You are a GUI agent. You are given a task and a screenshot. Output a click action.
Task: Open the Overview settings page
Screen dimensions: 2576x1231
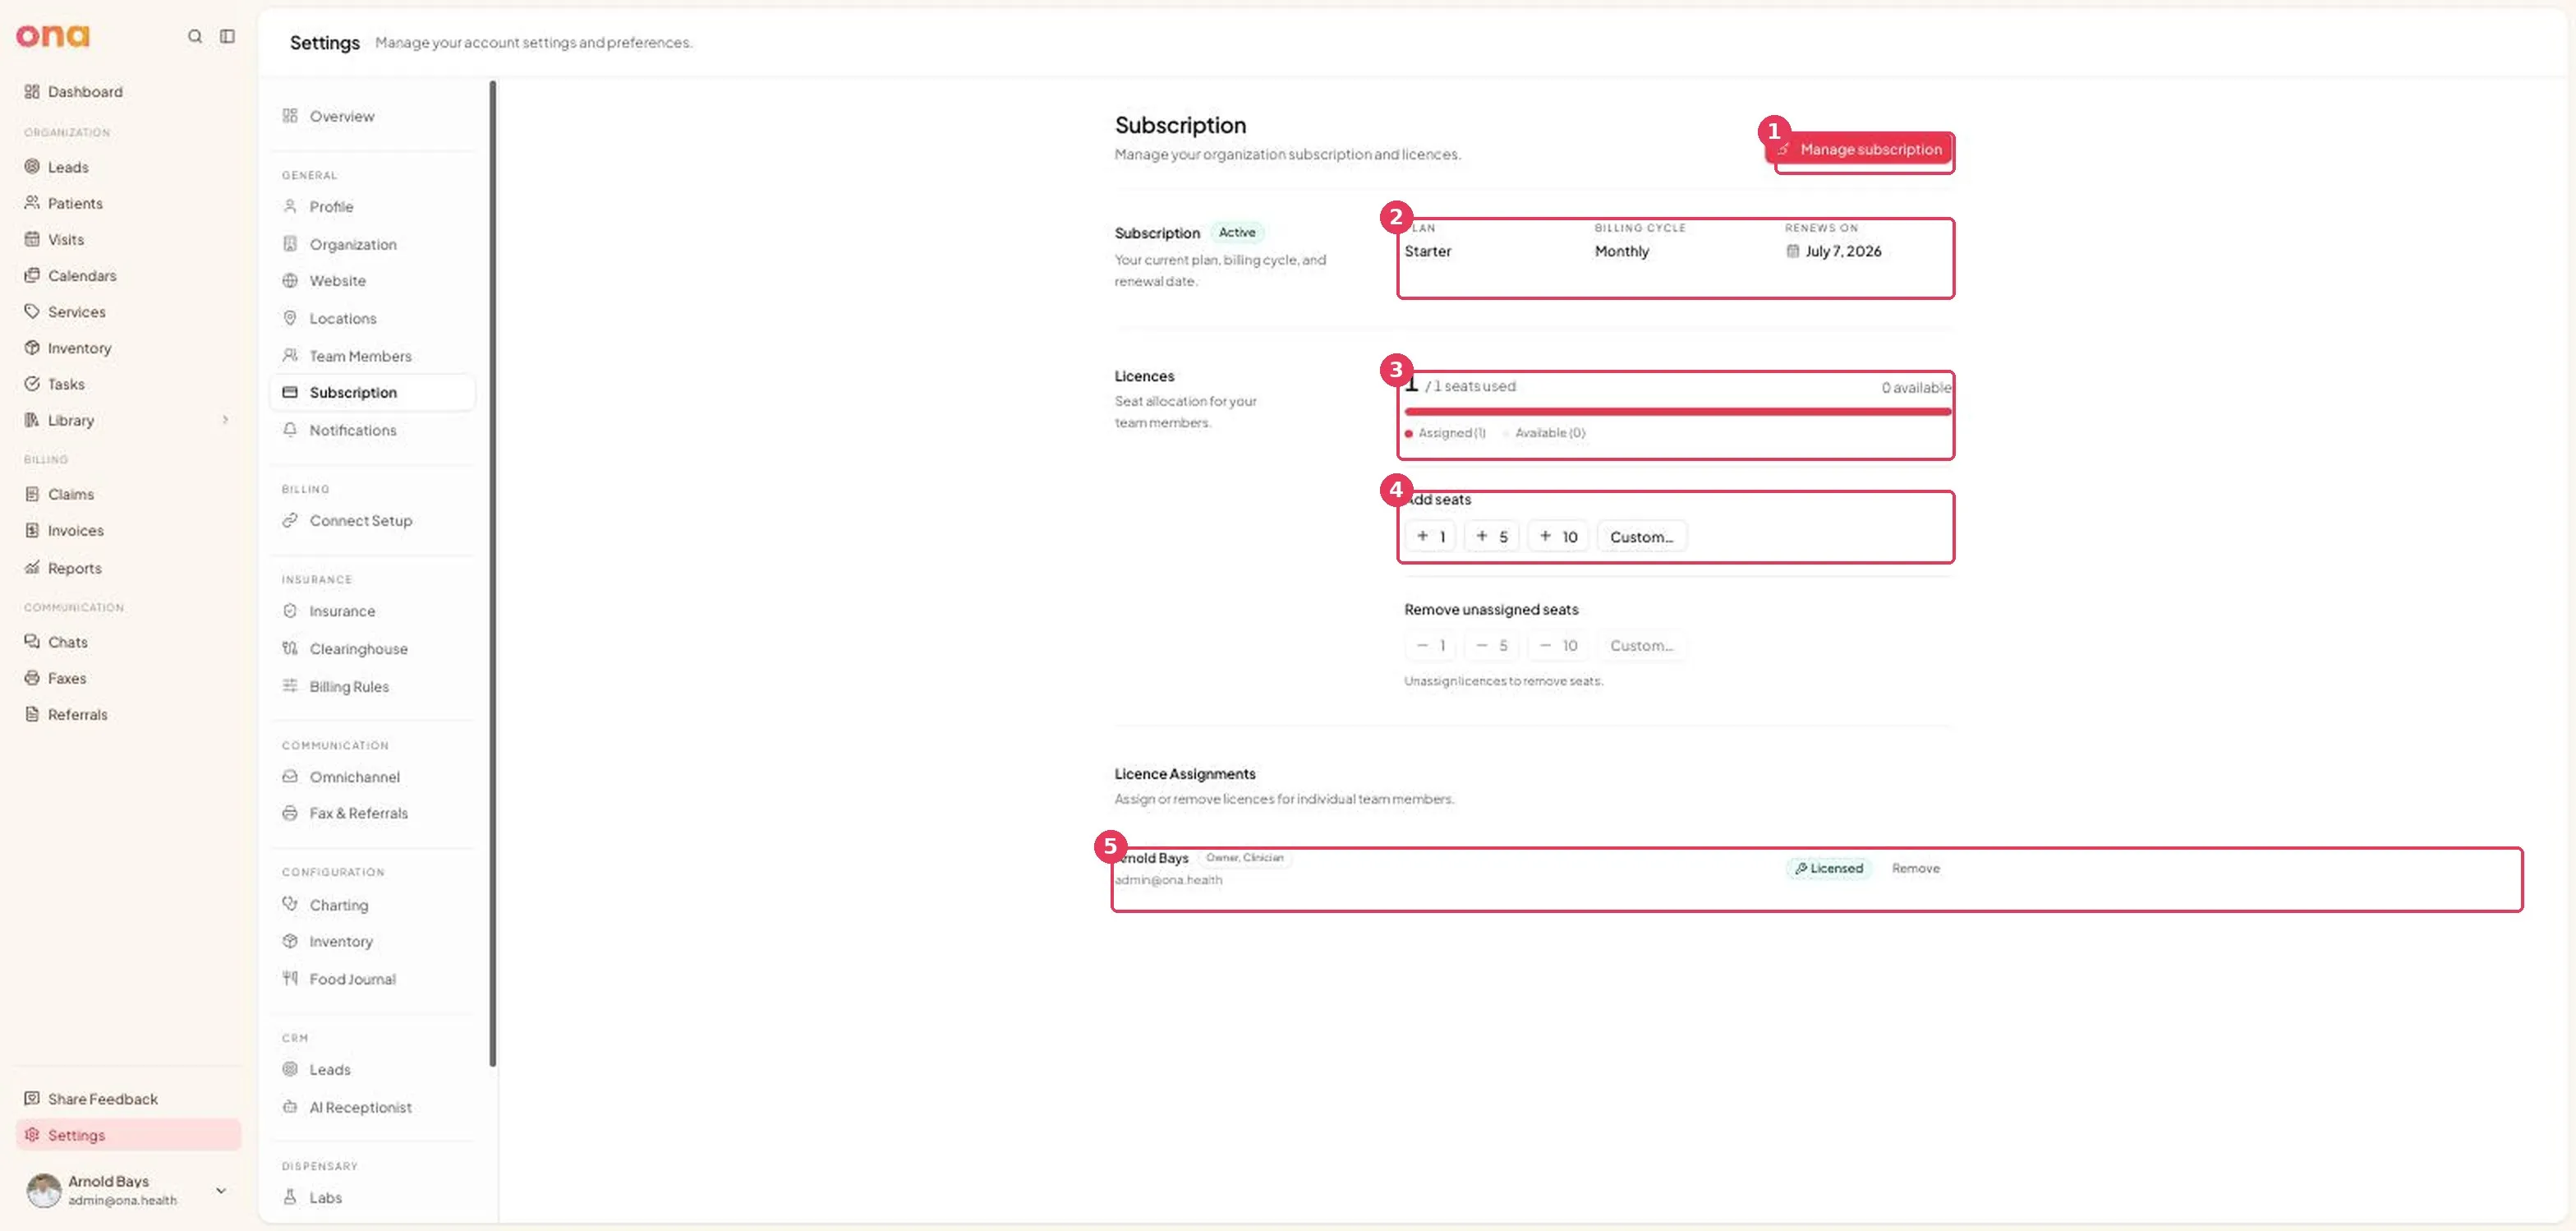point(372,116)
